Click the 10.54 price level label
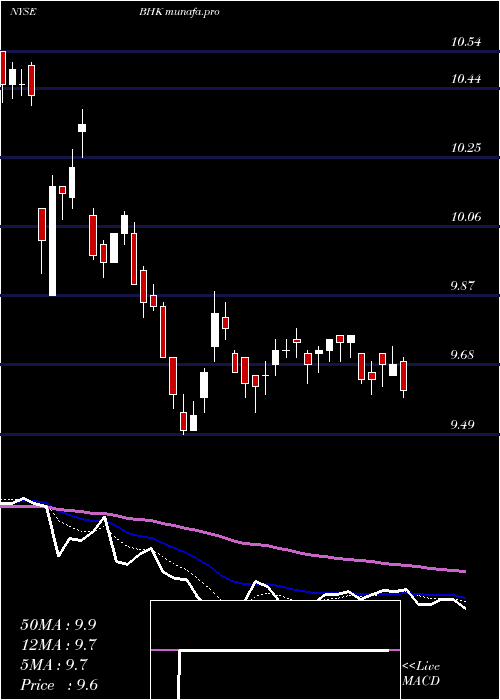The width and height of the screenshot is (500, 700). 466,42
